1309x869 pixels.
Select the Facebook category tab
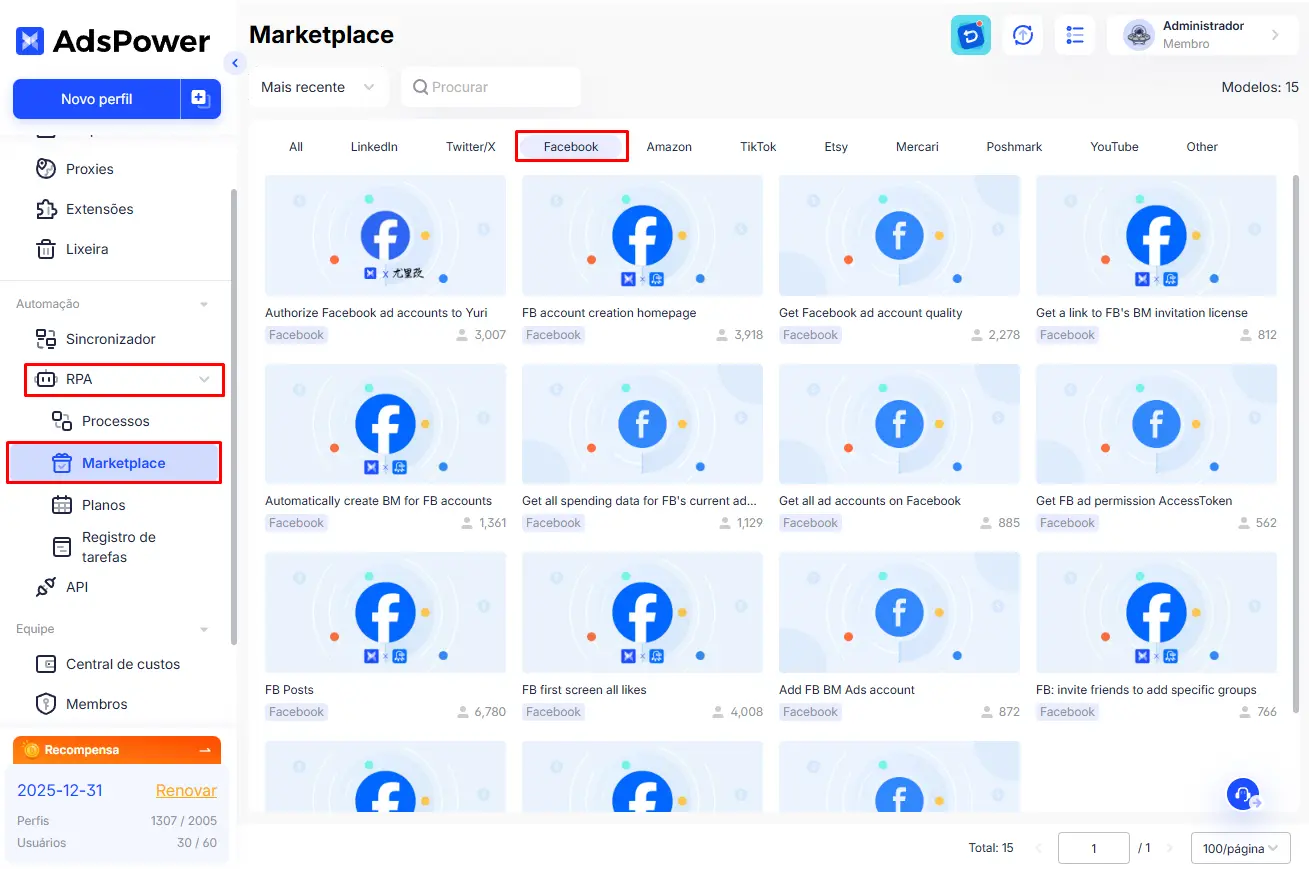[x=571, y=147]
